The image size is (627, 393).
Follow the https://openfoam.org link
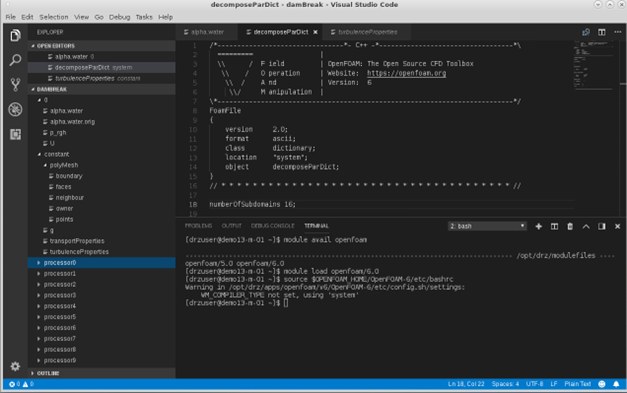(x=406, y=73)
